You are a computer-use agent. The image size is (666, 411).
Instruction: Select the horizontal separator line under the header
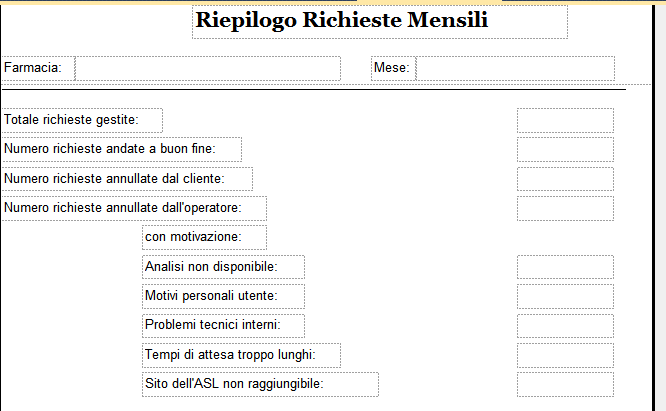[314, 90]
